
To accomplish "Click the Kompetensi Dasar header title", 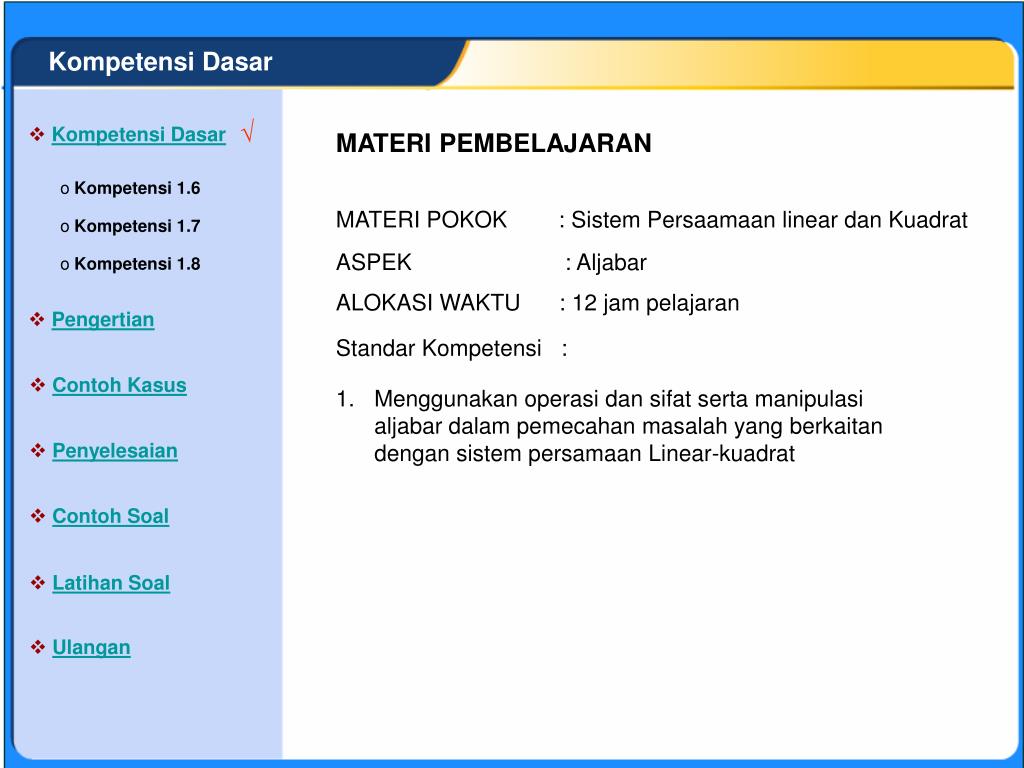I will pos(160,62).
